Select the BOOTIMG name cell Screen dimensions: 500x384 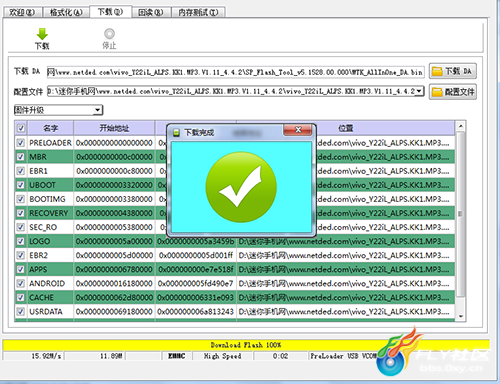tap(50, 199)
